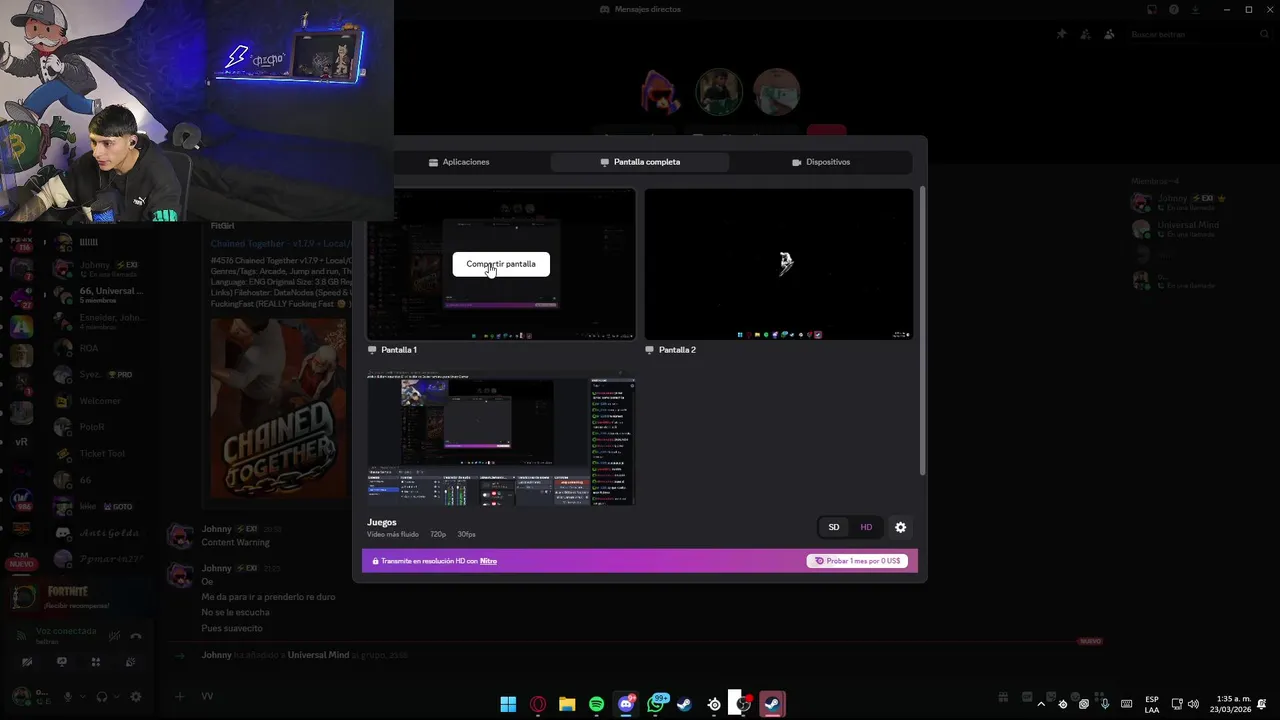Toggle Discord microphone mute
Image resolution: width=1280 pixels, height=720 pixels.
coord(68,696)
